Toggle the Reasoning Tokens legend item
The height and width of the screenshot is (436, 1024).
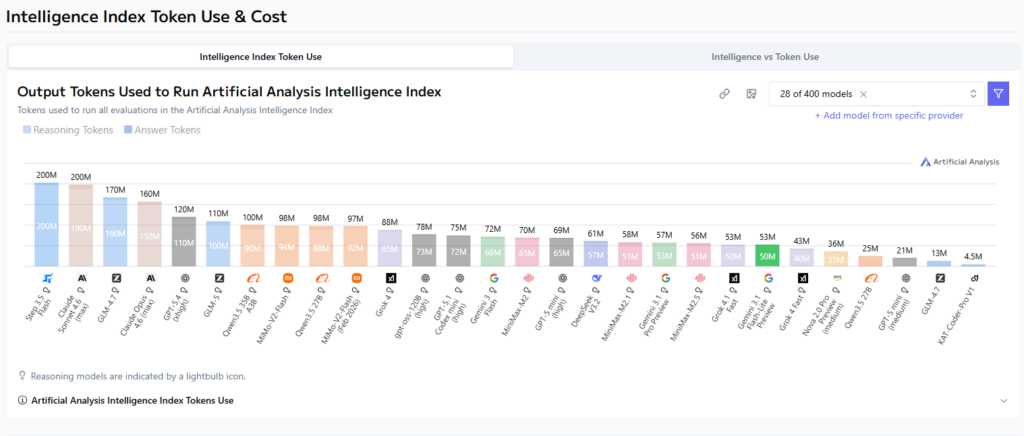tap(67, 130)
